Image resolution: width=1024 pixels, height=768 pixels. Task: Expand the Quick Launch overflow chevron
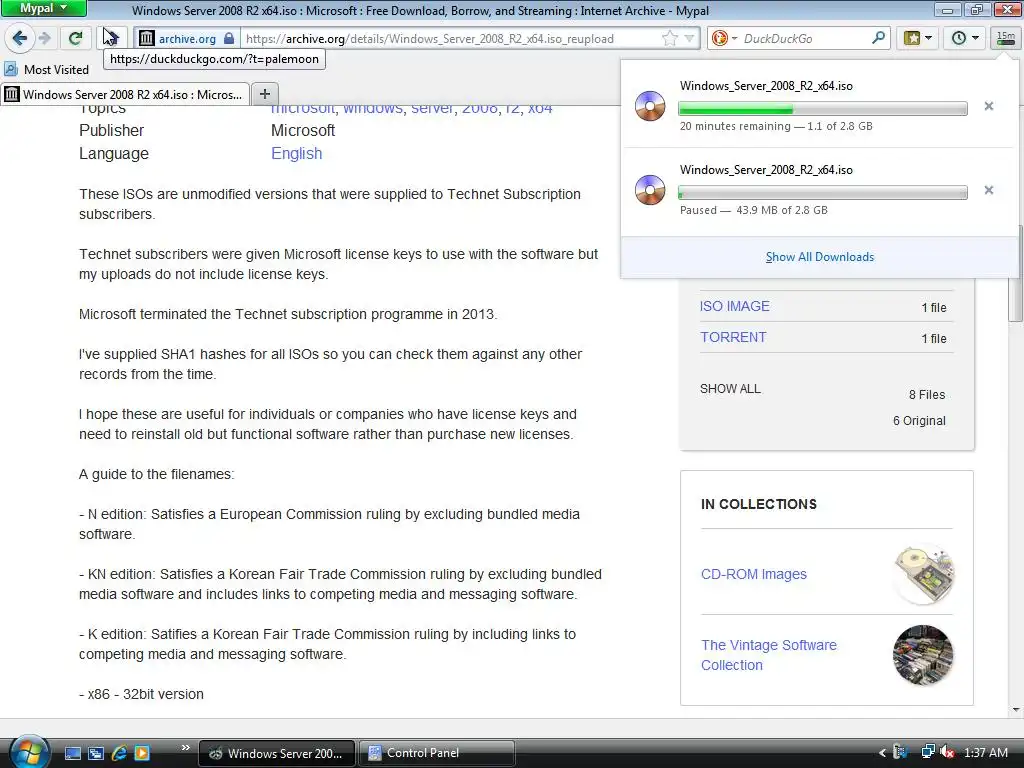[185, 748]
